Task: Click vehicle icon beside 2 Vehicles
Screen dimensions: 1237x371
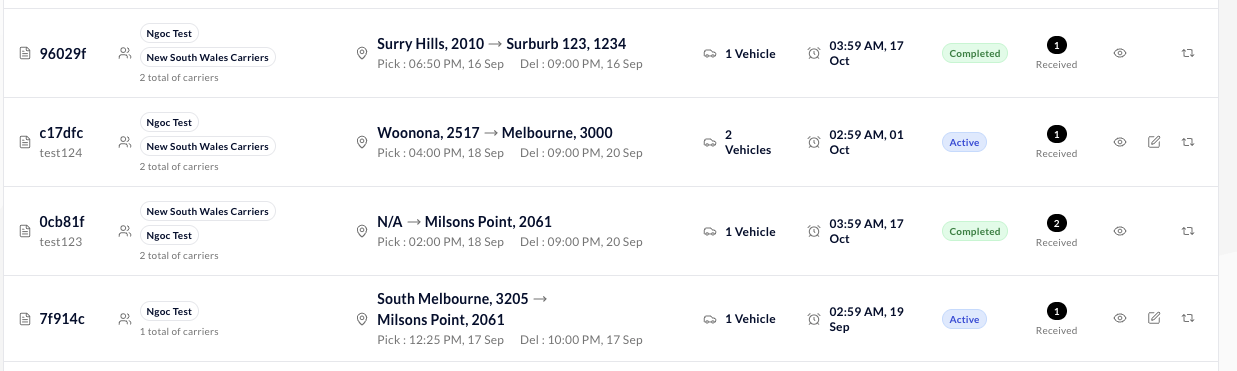Action: (x=710, y=142)
